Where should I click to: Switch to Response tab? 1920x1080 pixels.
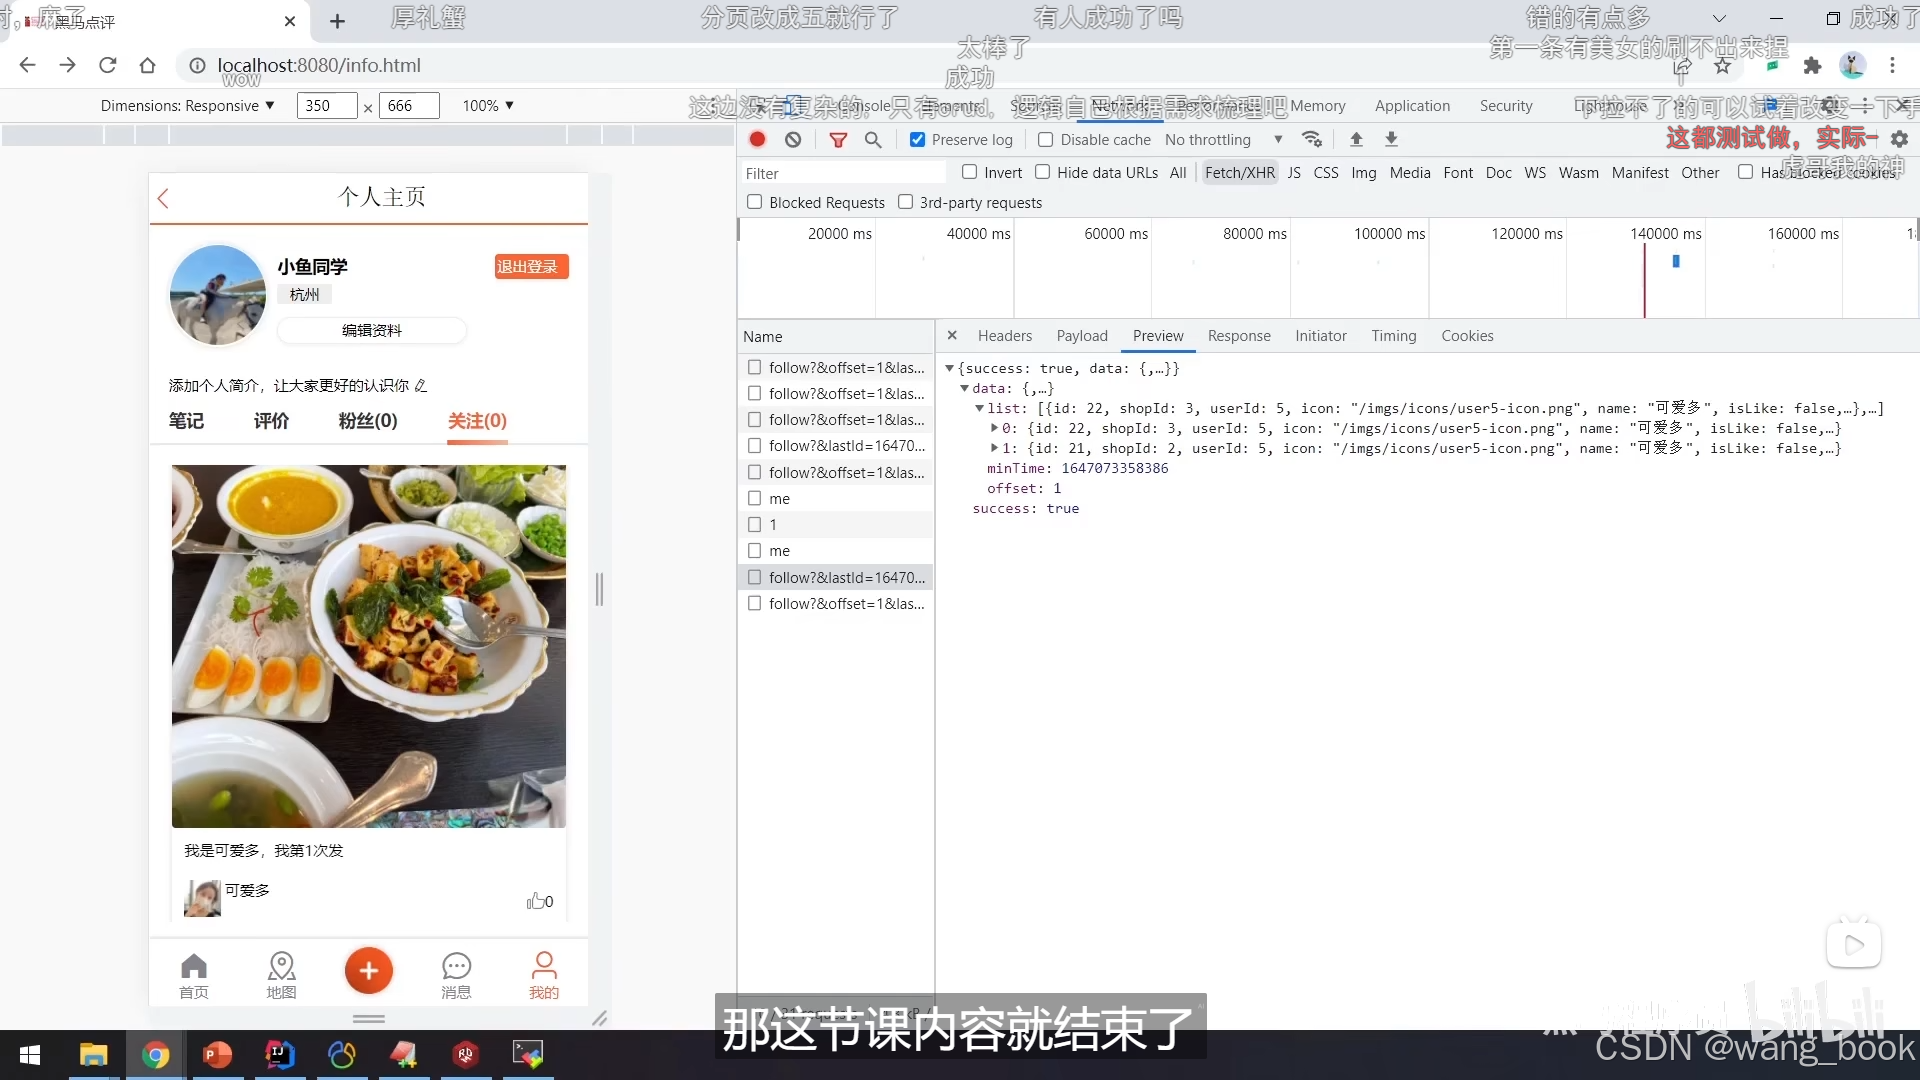1239,336
